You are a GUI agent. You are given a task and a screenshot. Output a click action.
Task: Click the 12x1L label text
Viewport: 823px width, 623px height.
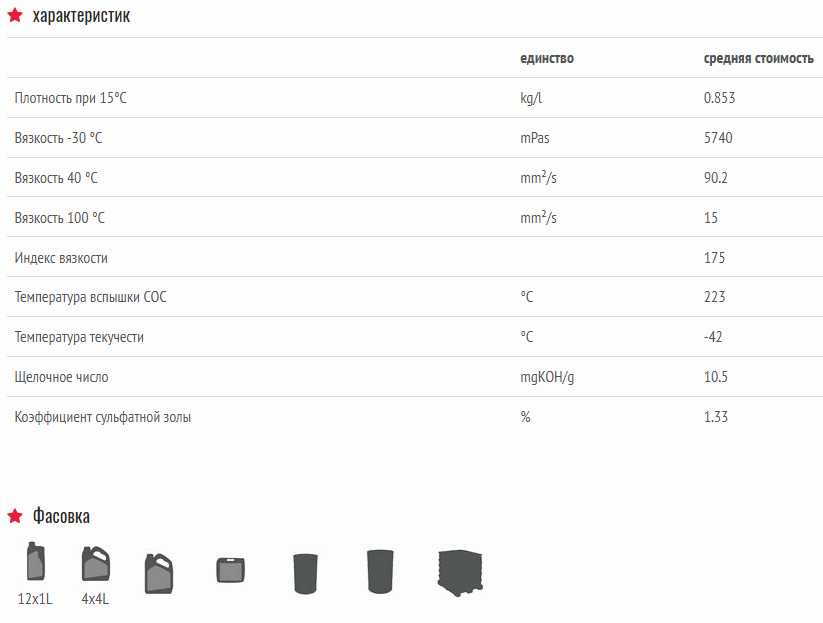[35, 599]
